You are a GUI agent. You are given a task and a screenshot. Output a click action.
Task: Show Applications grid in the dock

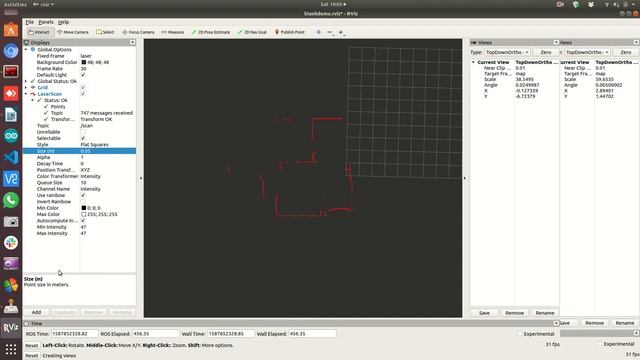point(11,349)
